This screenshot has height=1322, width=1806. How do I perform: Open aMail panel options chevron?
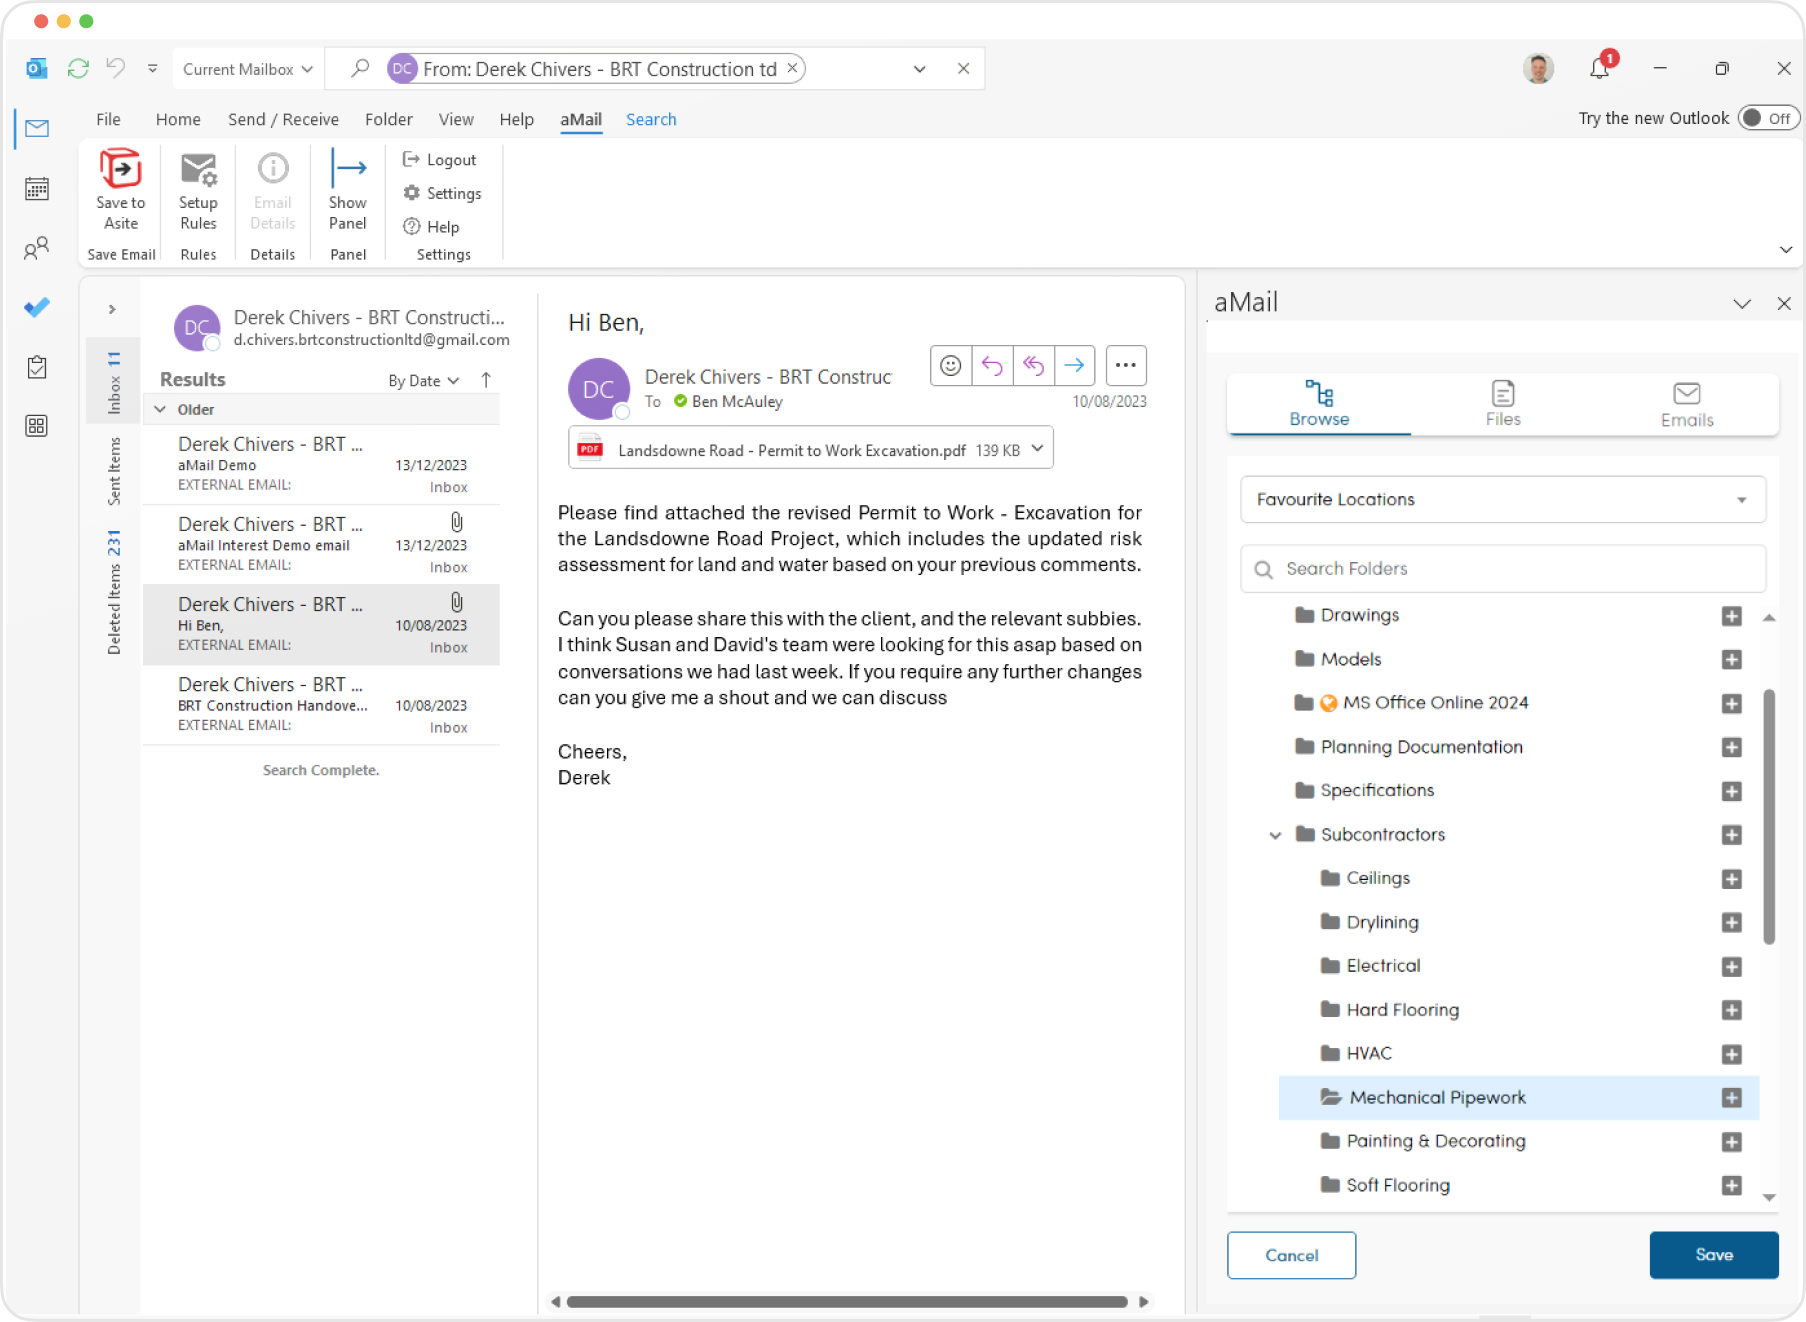[x=1742, y=303]
